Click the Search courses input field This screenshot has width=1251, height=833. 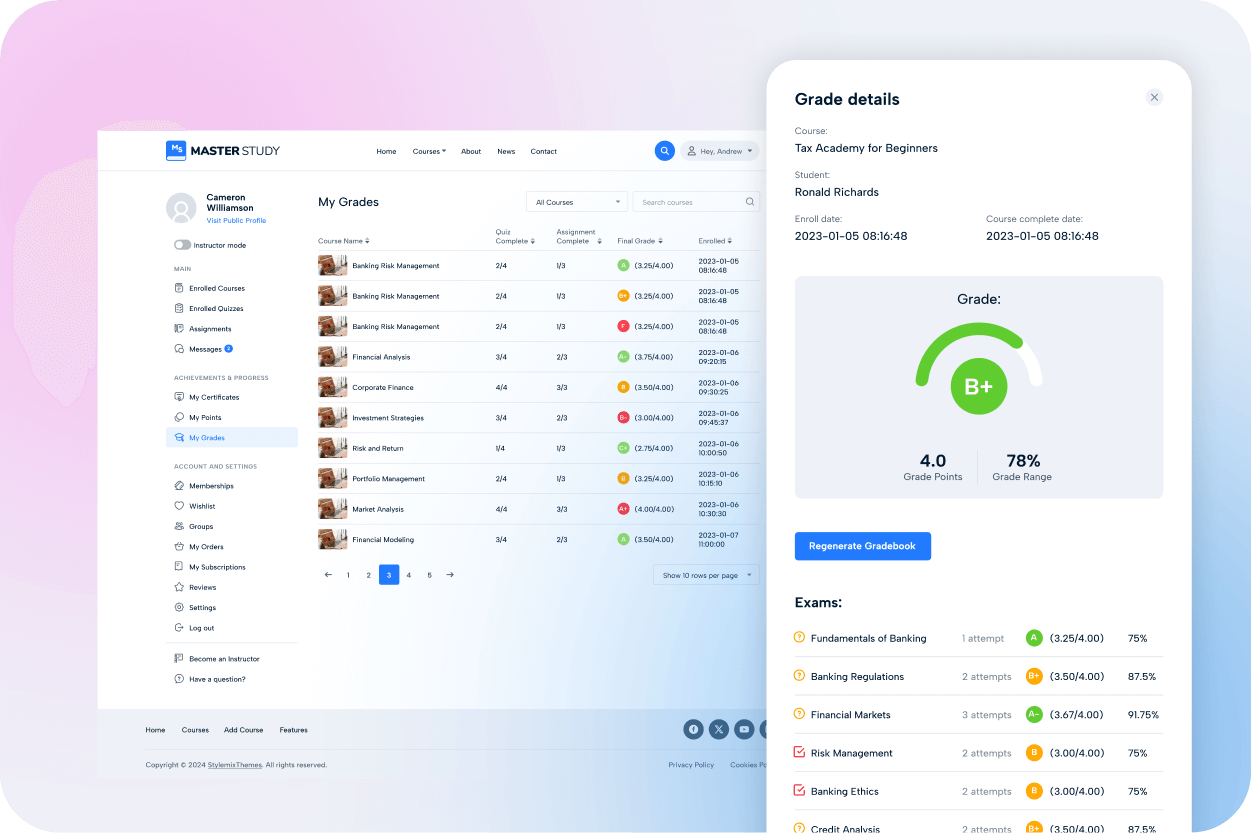pyautogui.click(x=690, y=202)
